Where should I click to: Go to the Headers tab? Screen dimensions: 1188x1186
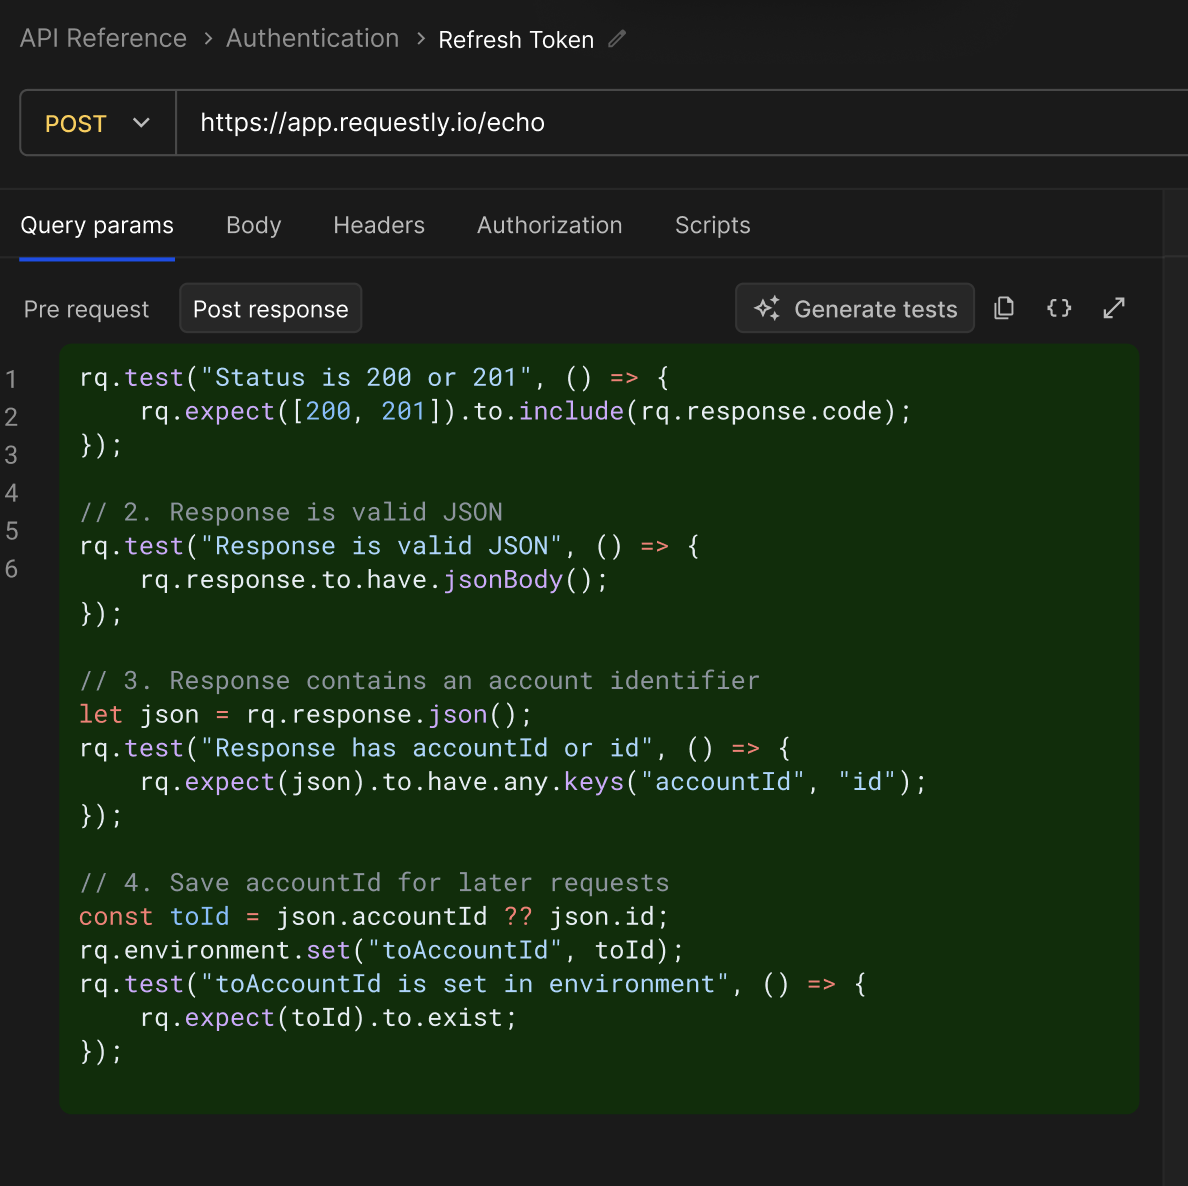point(379,226)
